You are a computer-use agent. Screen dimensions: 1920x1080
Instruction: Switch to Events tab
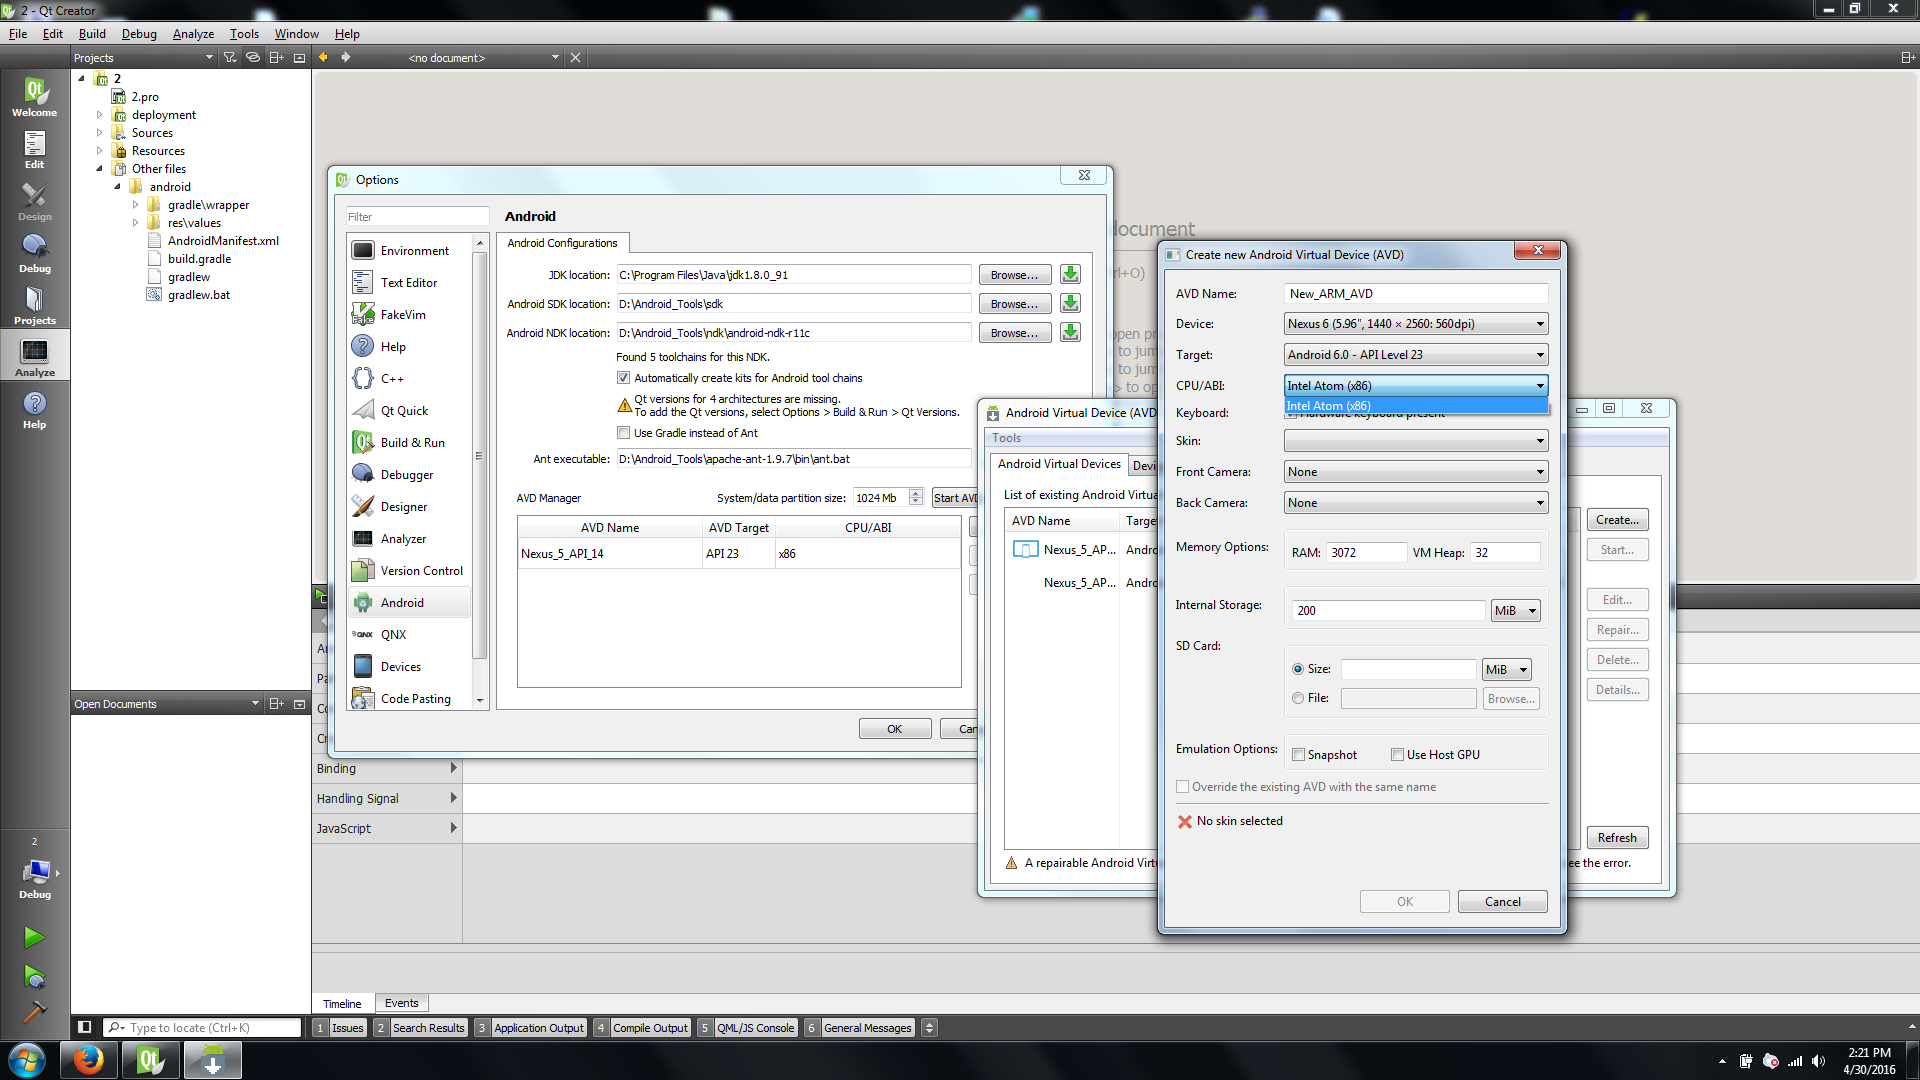point(402,1003)
